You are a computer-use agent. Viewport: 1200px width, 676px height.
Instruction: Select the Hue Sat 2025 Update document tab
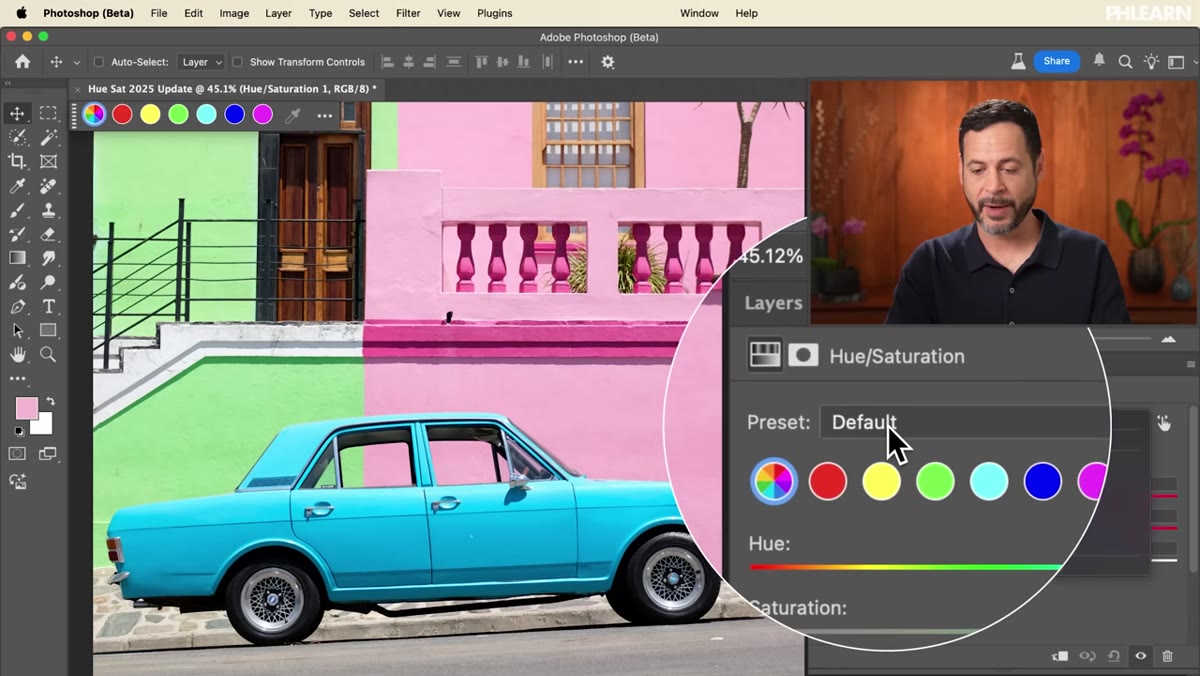point(232,89)
